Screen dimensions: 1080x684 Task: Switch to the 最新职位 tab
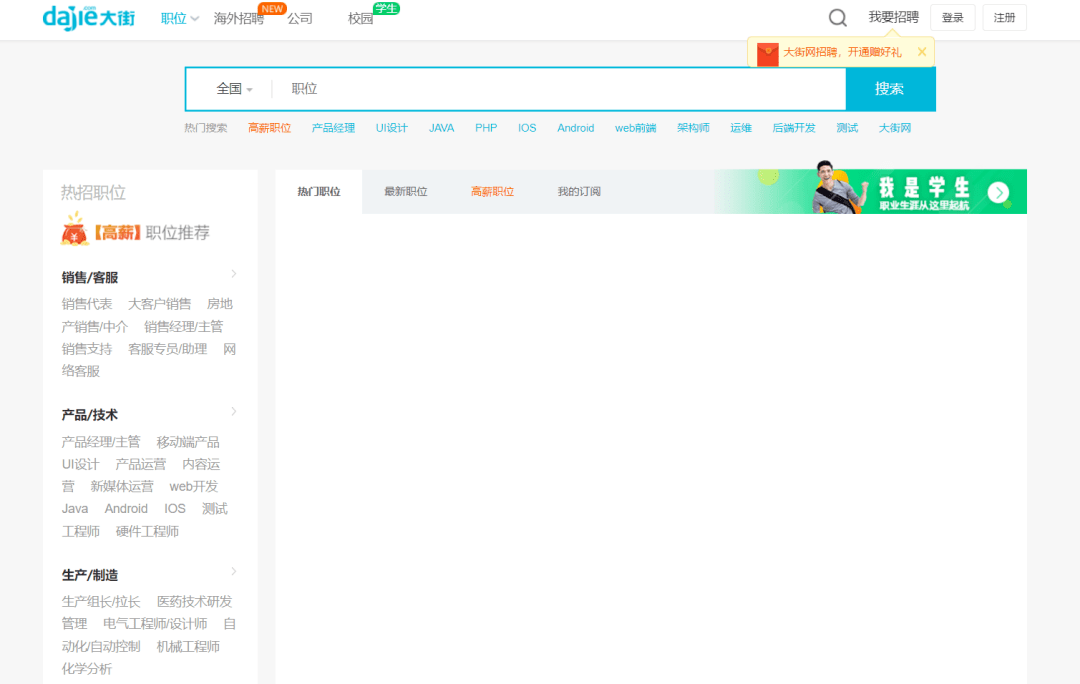tap(405, 191)
